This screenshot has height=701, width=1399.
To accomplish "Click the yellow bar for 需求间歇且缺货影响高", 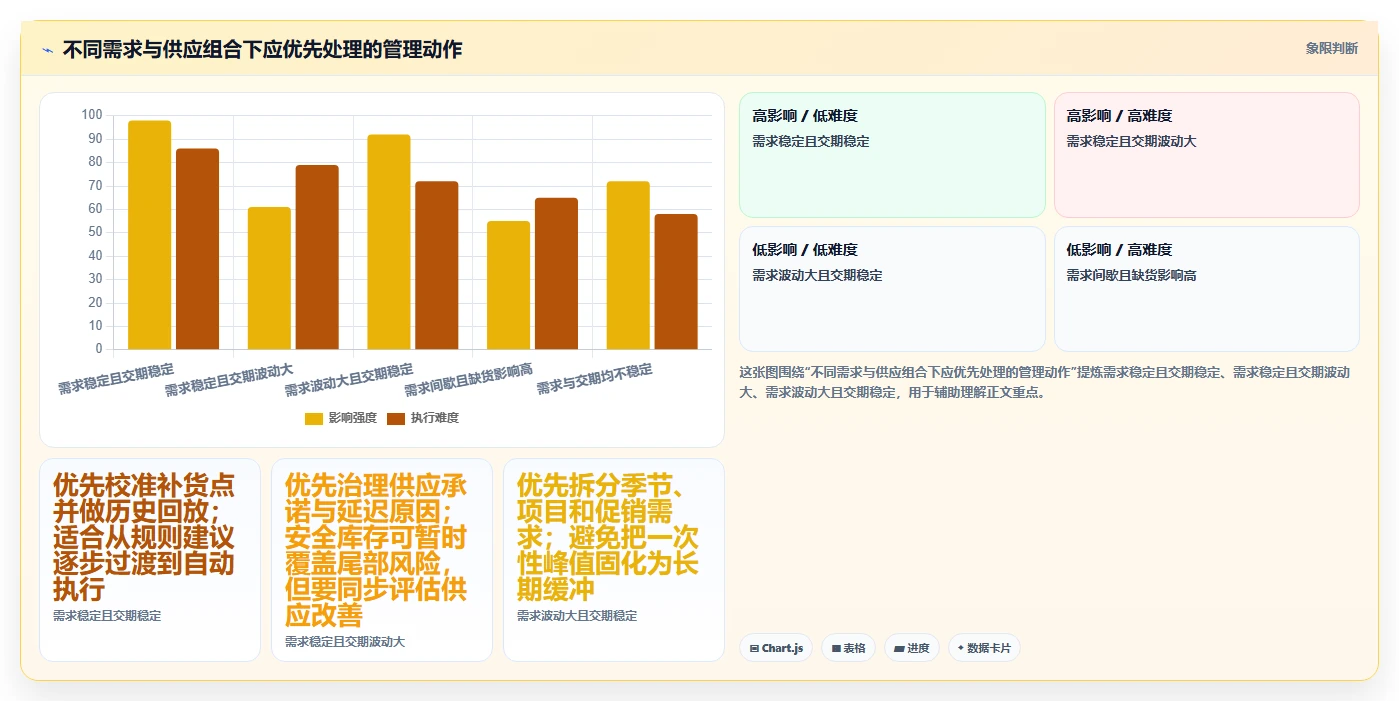I will (508, 285).
